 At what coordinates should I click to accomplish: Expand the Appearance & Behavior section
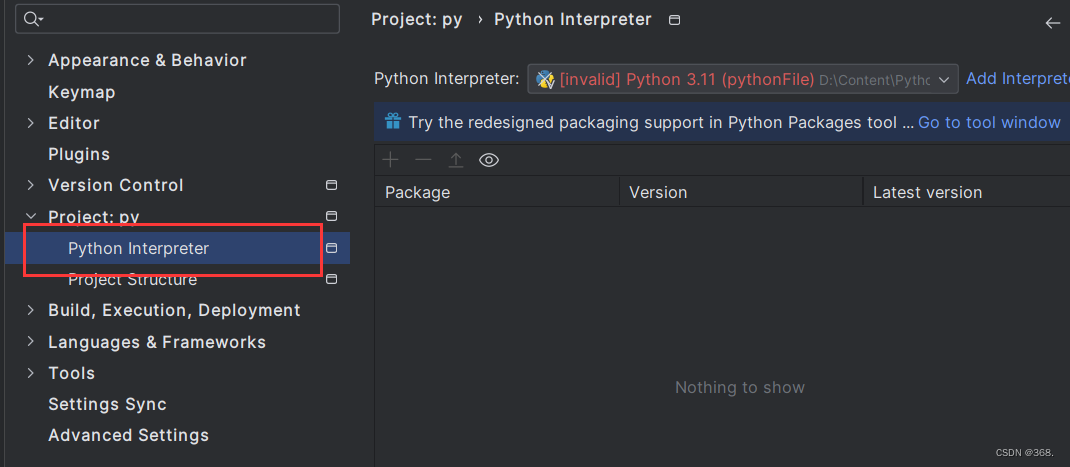pyautogui.click(x=31, y=61)
